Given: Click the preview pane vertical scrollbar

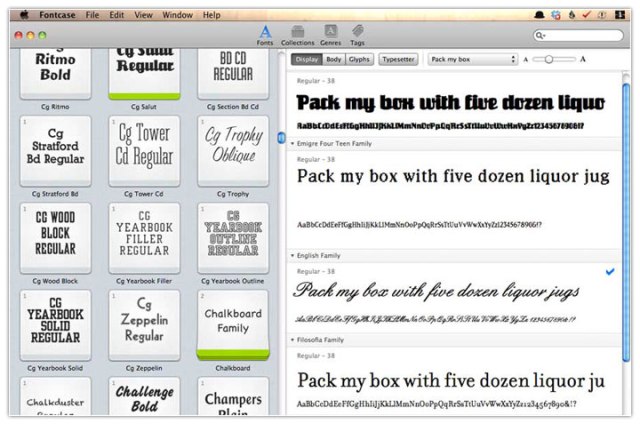Looking at the screenshot, I should pos(626,222).
